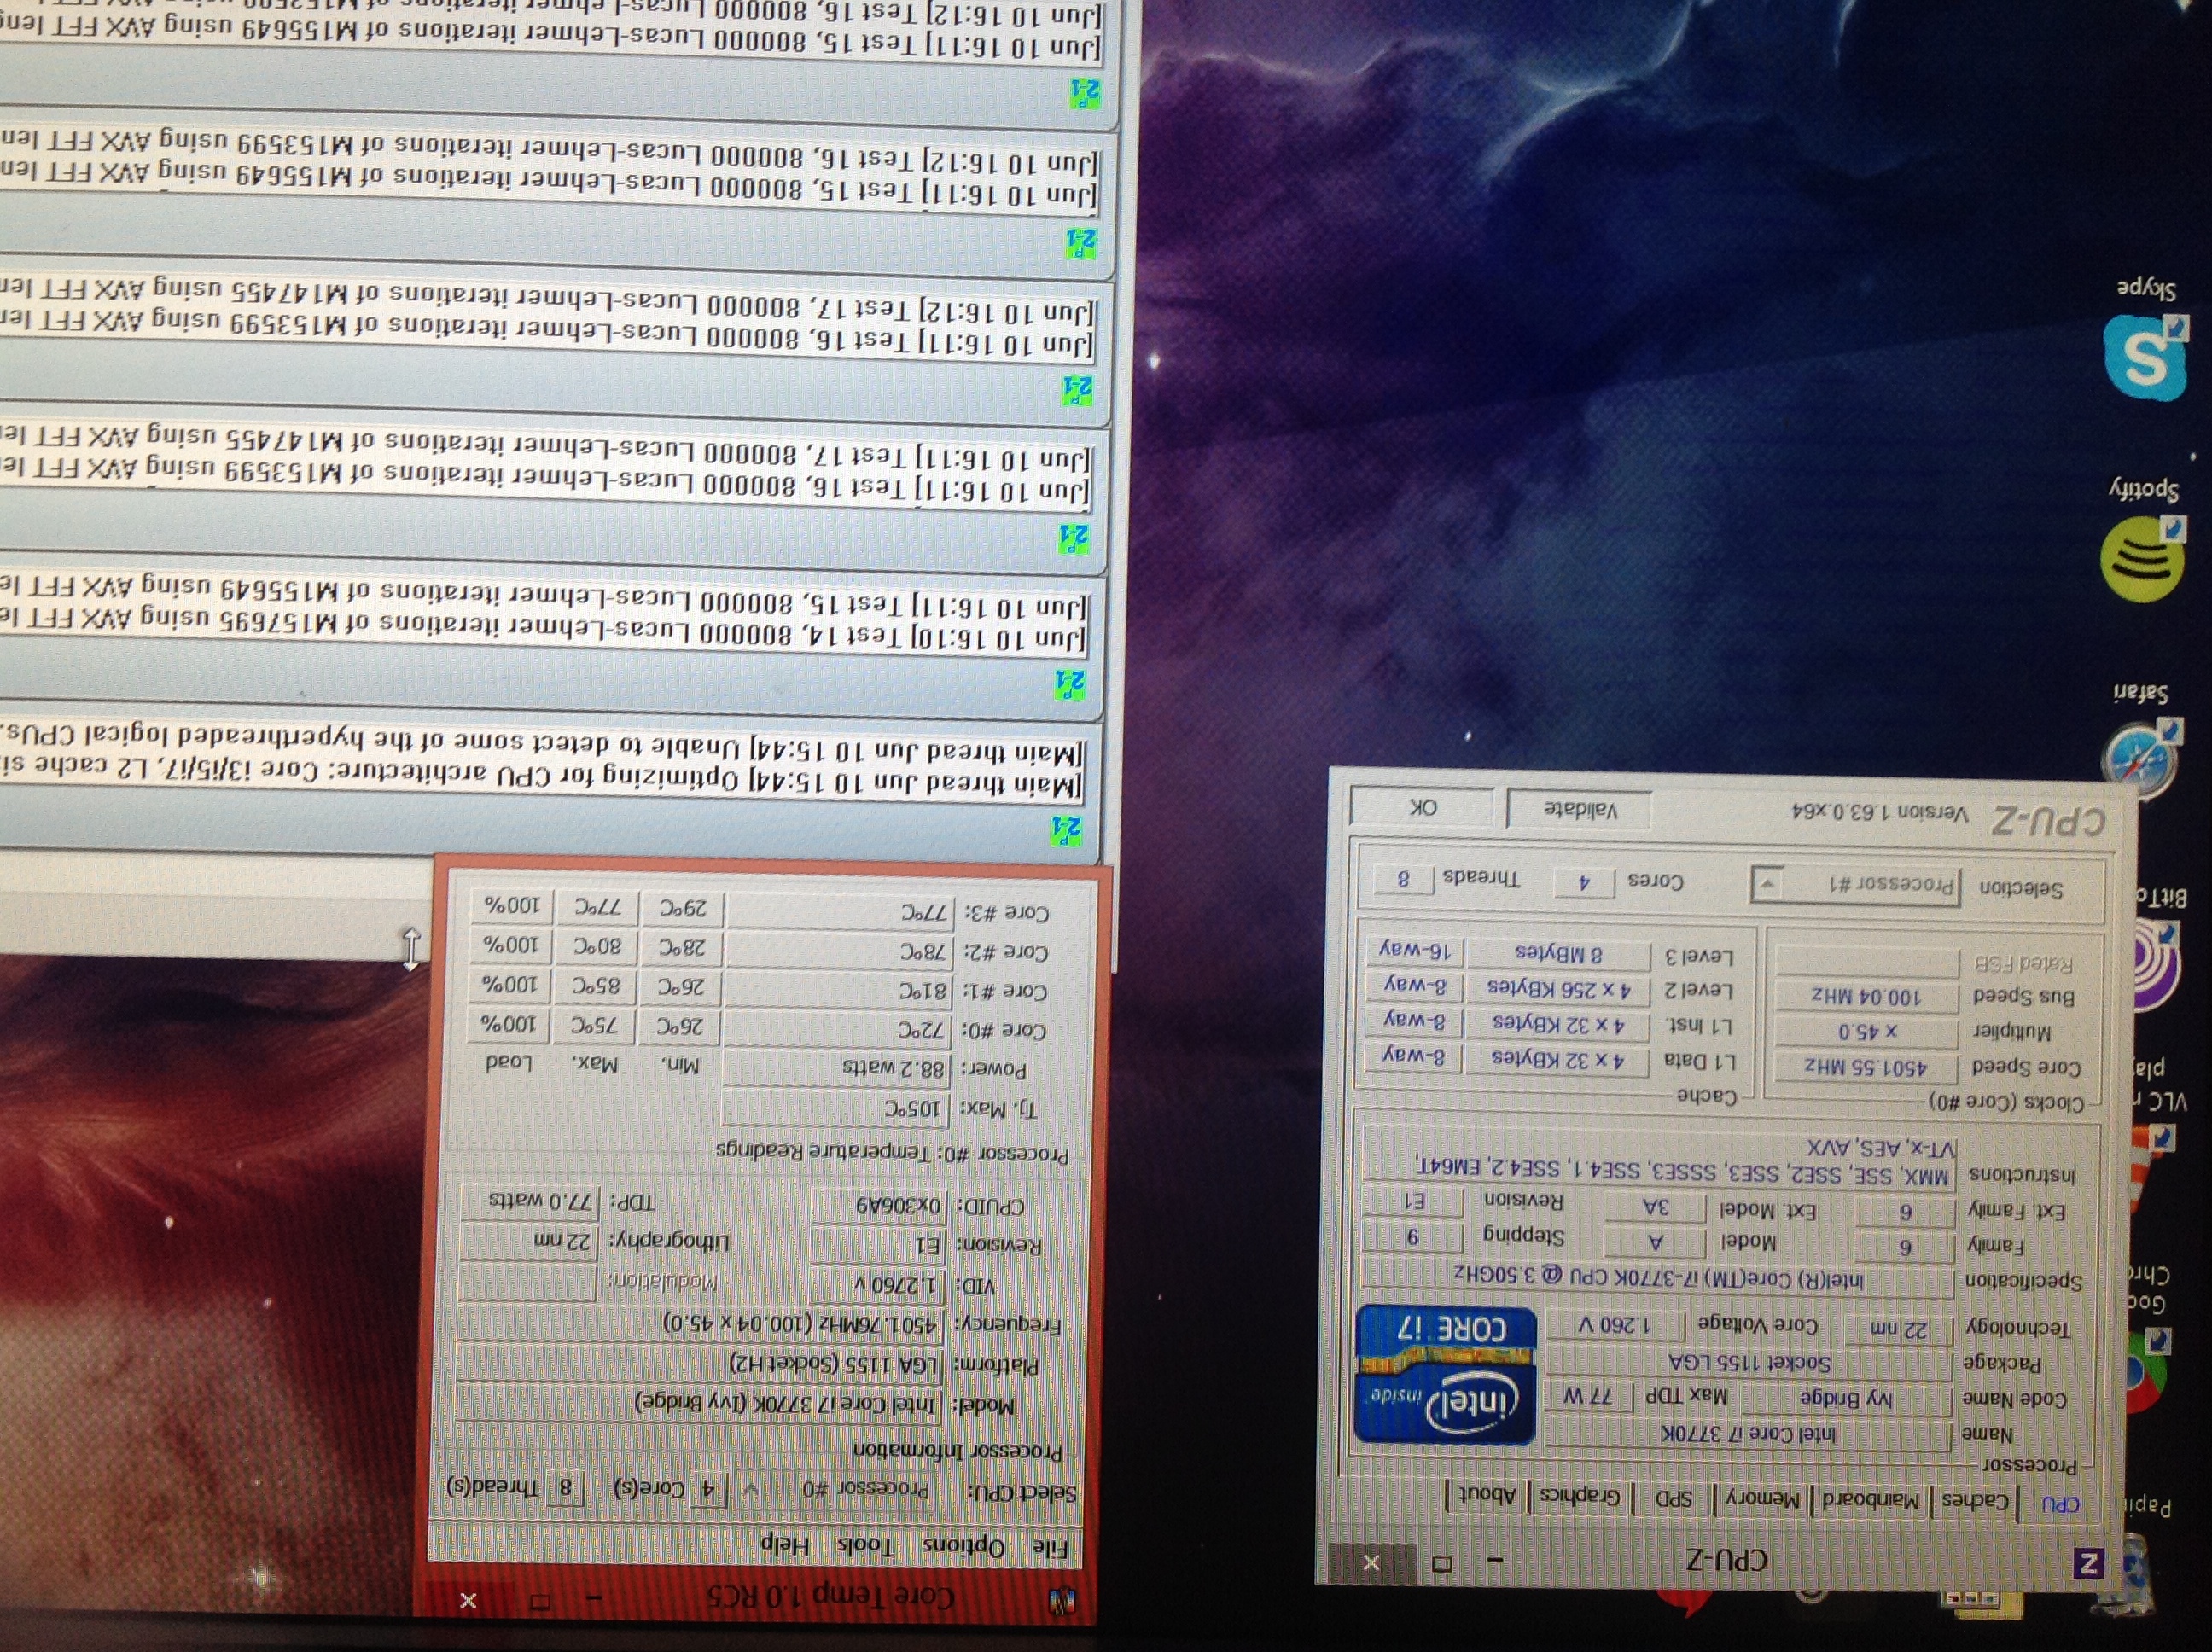
Task: Click the Specification i7-3770K CPU @ 3.50GHz field
Action: click(1658, 1277)
